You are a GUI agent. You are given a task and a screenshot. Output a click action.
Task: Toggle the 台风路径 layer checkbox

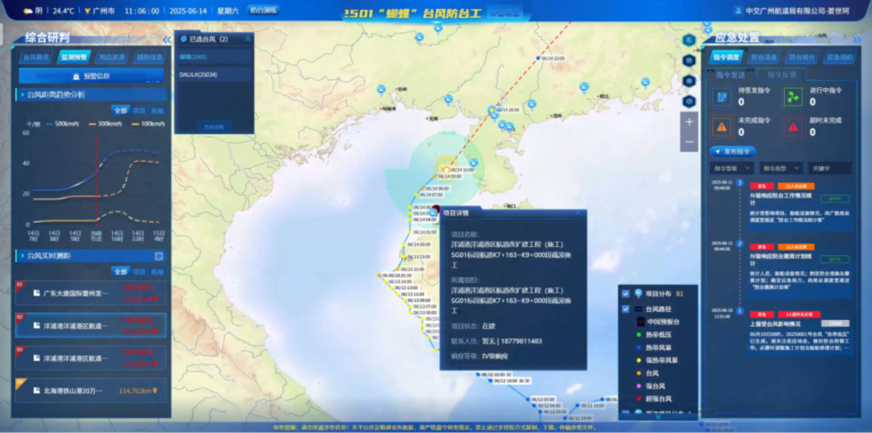coord(626,309)
